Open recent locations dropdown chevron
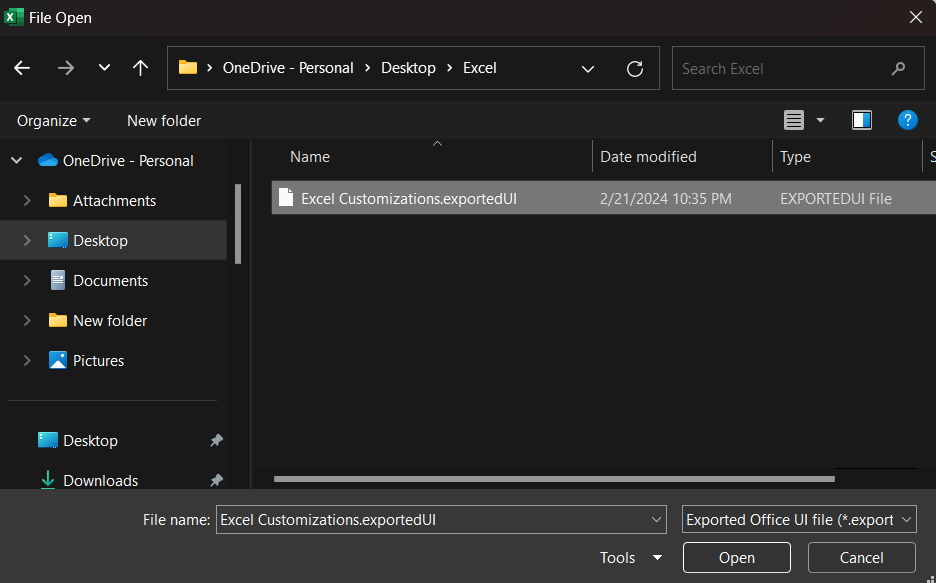 (x=104, y=68)
